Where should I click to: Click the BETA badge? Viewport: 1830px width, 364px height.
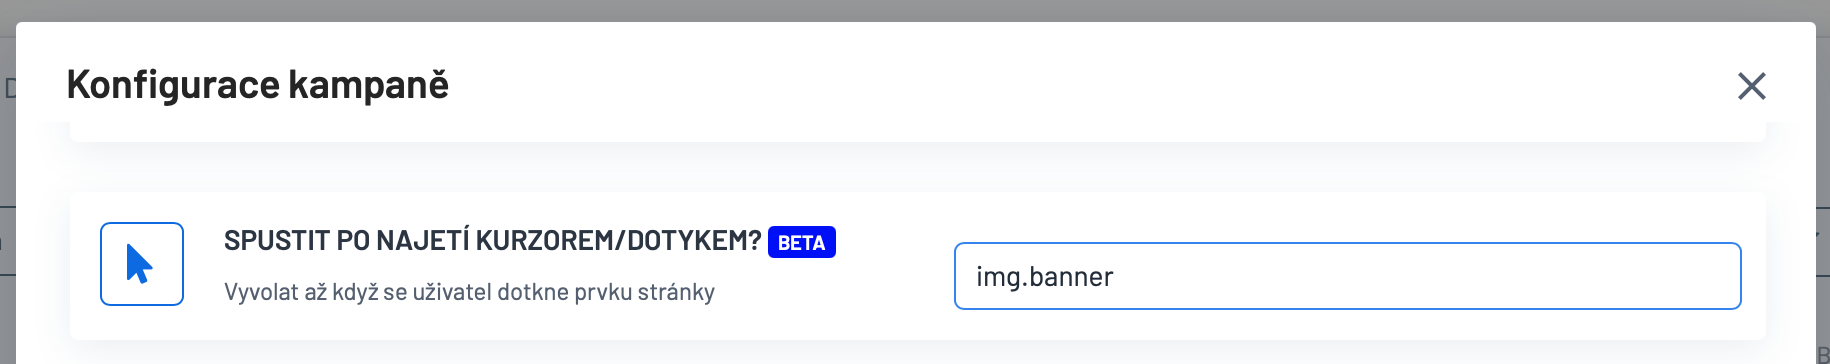(x=801, y=242)
